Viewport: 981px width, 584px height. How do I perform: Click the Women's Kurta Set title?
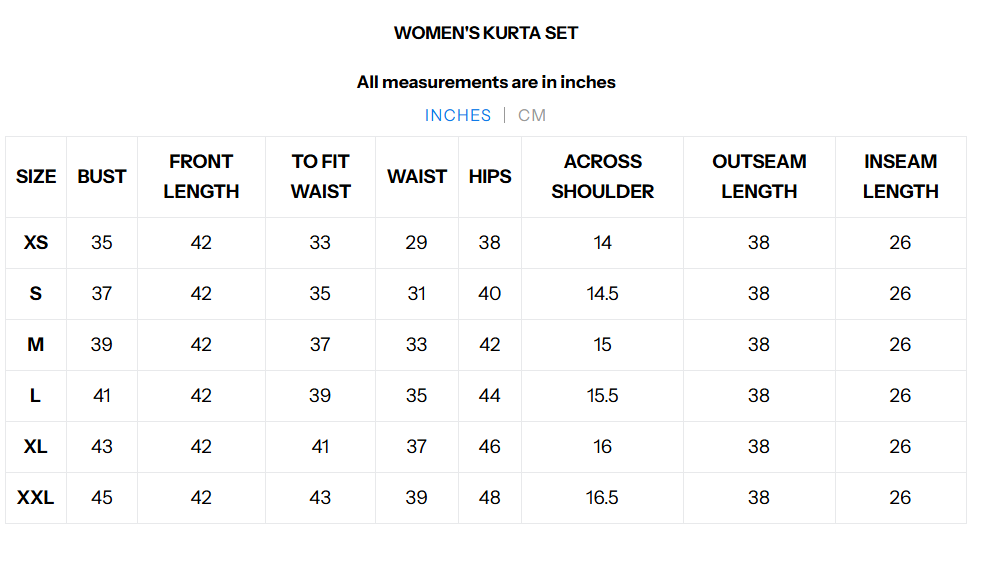coord(486,33)
